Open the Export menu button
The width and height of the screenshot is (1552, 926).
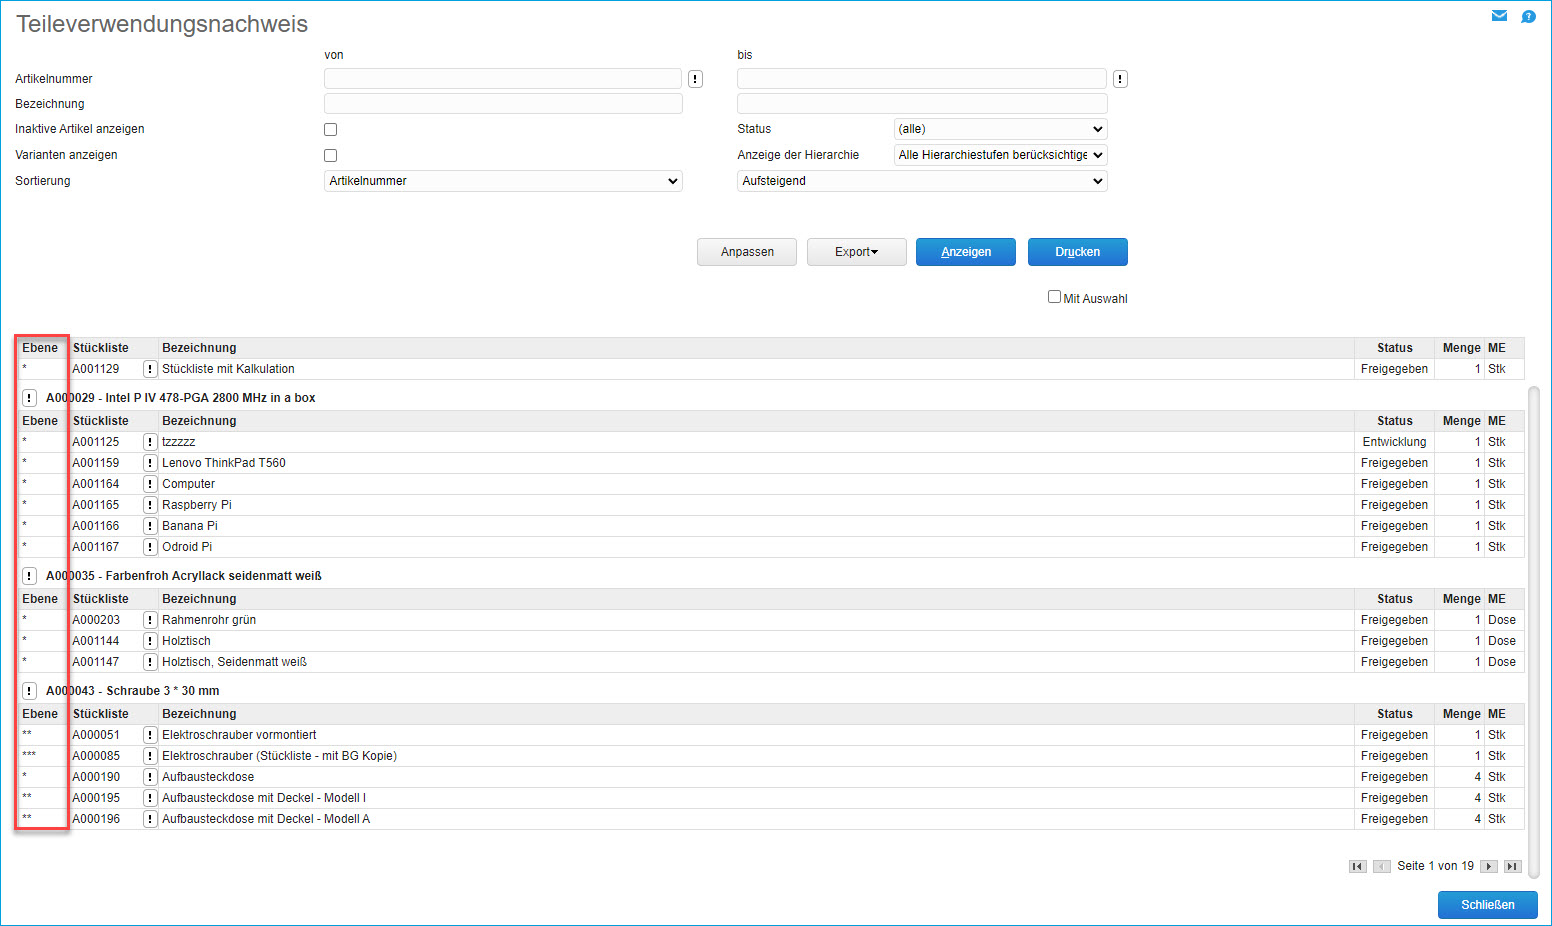coord(856,252)
